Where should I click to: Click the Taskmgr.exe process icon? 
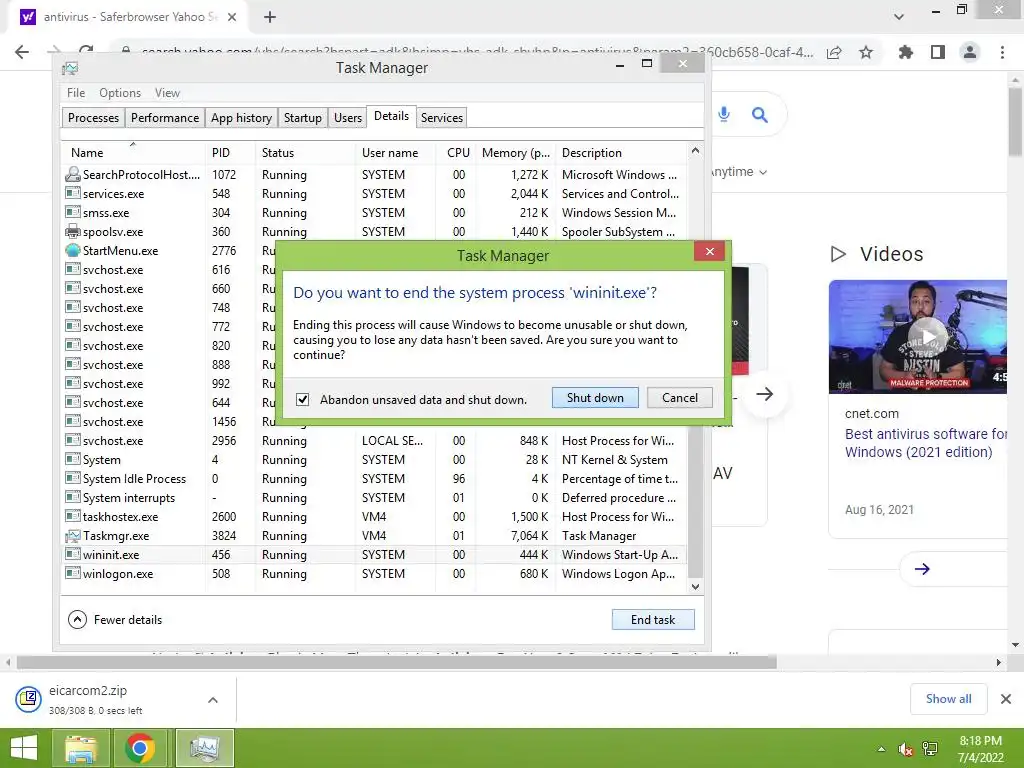point(72,536)
